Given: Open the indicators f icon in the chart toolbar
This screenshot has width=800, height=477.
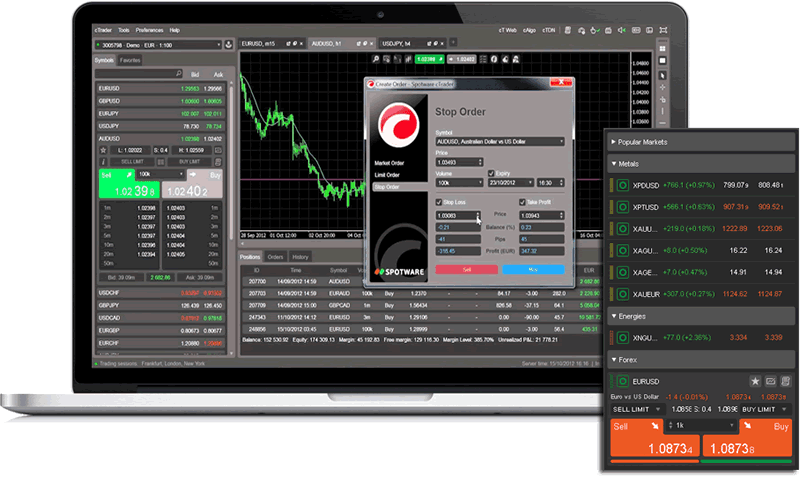Looking at the screenshot, I should coord(494,60).
